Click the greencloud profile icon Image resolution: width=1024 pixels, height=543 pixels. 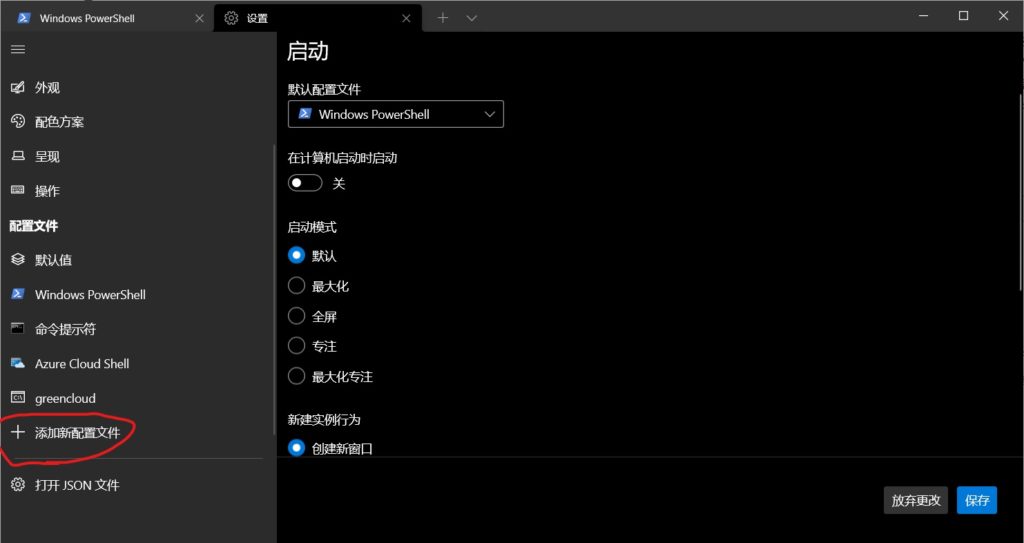point(18,397)
